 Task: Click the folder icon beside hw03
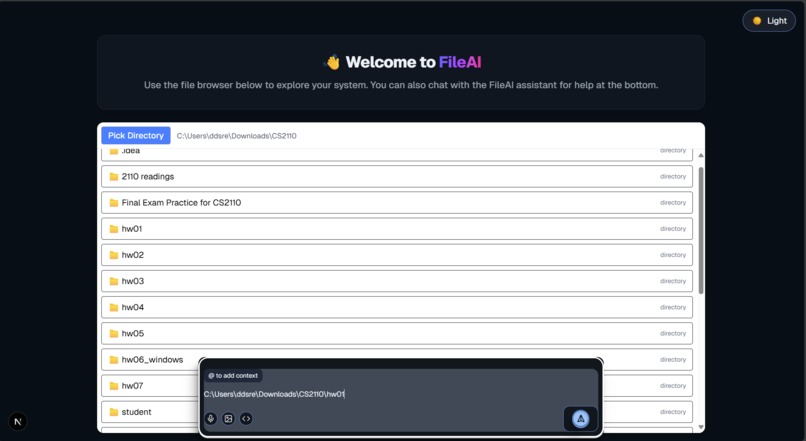click(x=114, y=281)
